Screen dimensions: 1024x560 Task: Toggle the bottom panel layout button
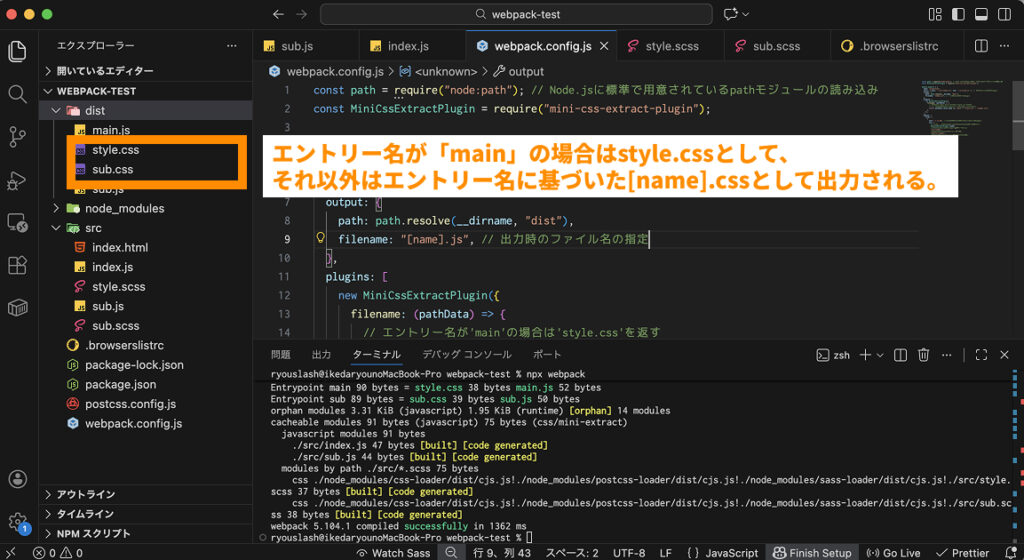click(980, 15)
